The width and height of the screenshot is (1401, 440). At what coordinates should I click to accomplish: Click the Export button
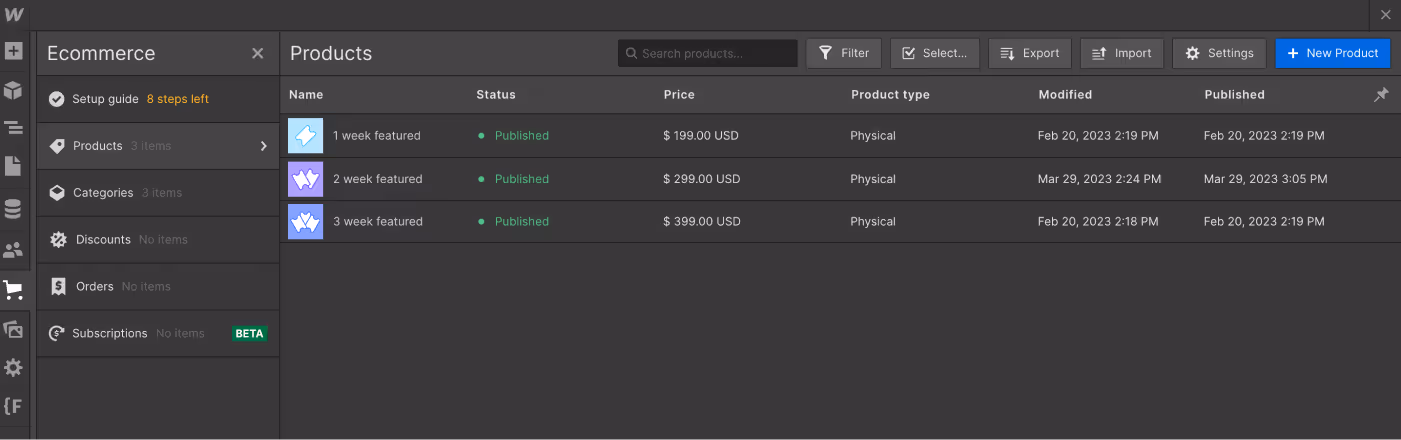[1029, 53]
